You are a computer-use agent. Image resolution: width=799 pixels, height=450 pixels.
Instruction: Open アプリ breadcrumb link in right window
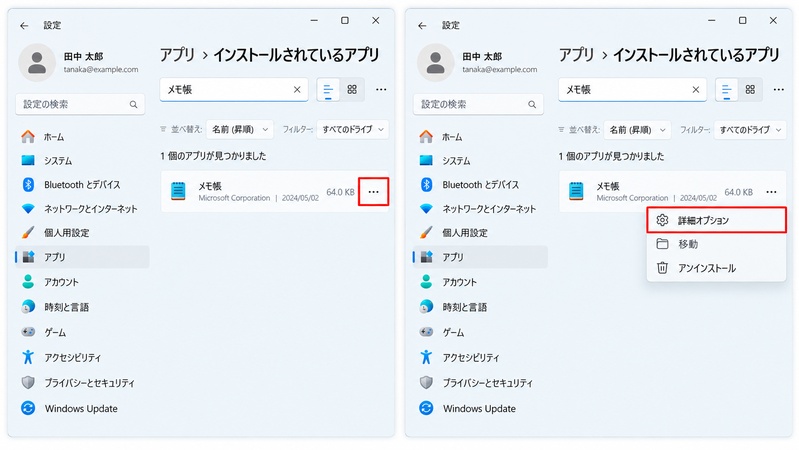click(x=576, y=55)
